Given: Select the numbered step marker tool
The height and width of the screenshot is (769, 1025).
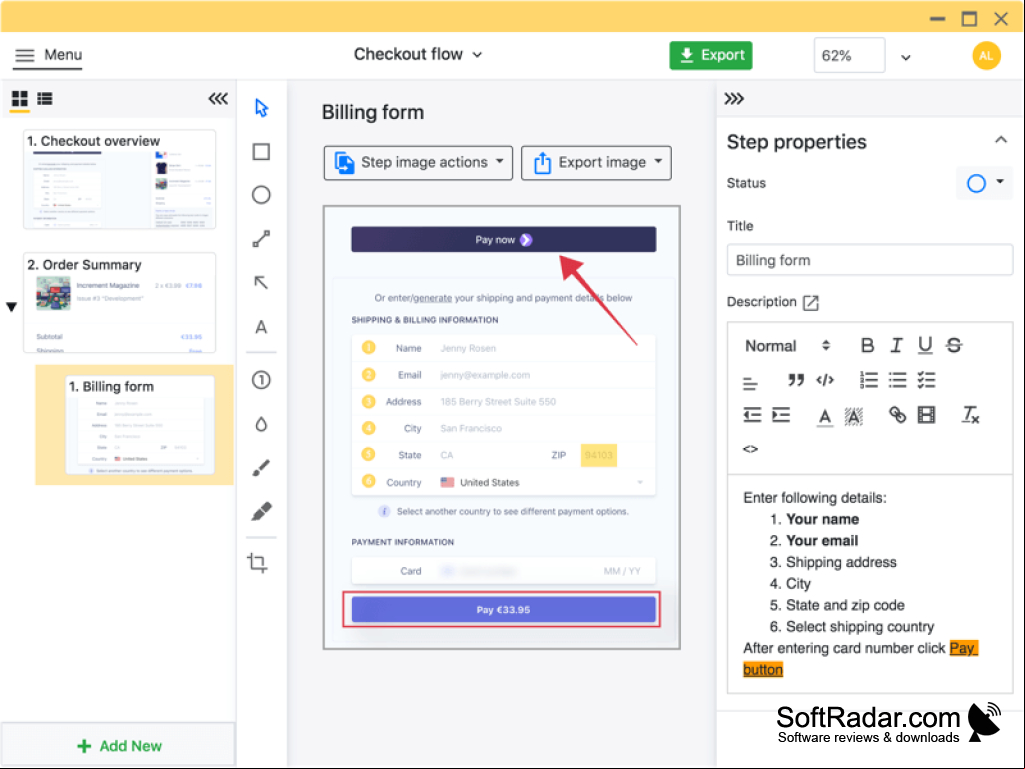Looking at the screenshot, I should (x=261, y=380).
